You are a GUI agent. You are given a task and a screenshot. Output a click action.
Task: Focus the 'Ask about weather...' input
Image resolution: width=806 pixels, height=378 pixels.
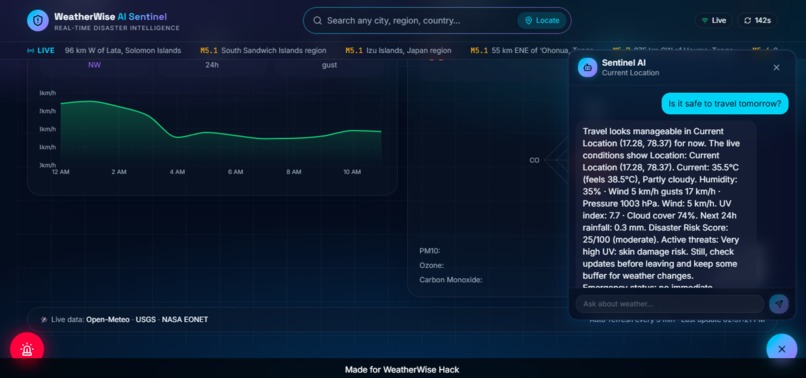pos(670,304)
